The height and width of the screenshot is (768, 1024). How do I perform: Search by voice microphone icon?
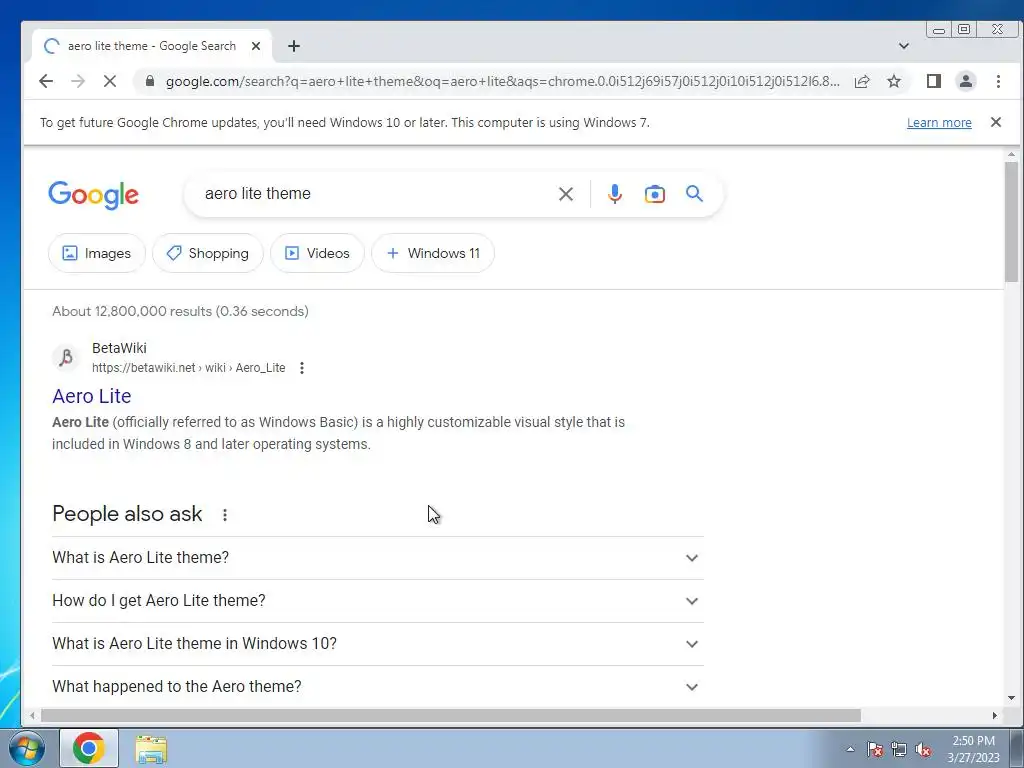click(615, 194)
